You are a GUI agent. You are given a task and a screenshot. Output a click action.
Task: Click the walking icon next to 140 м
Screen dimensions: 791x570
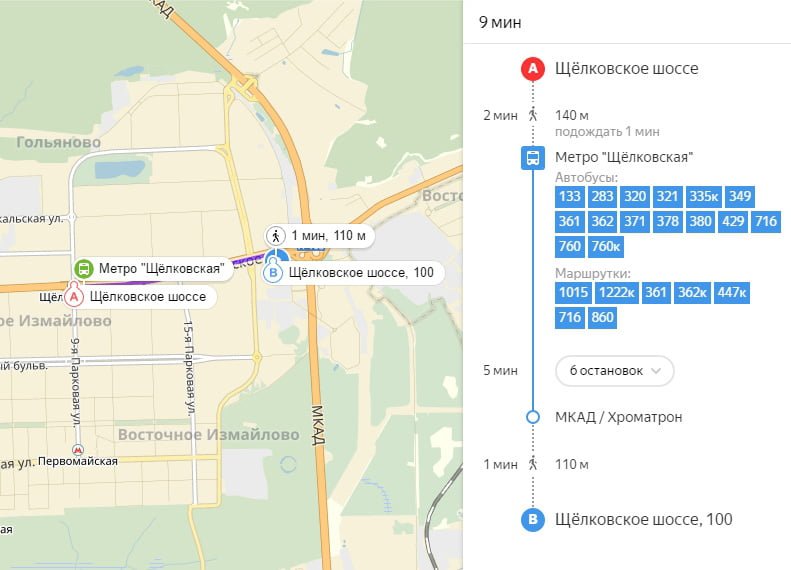533,115
